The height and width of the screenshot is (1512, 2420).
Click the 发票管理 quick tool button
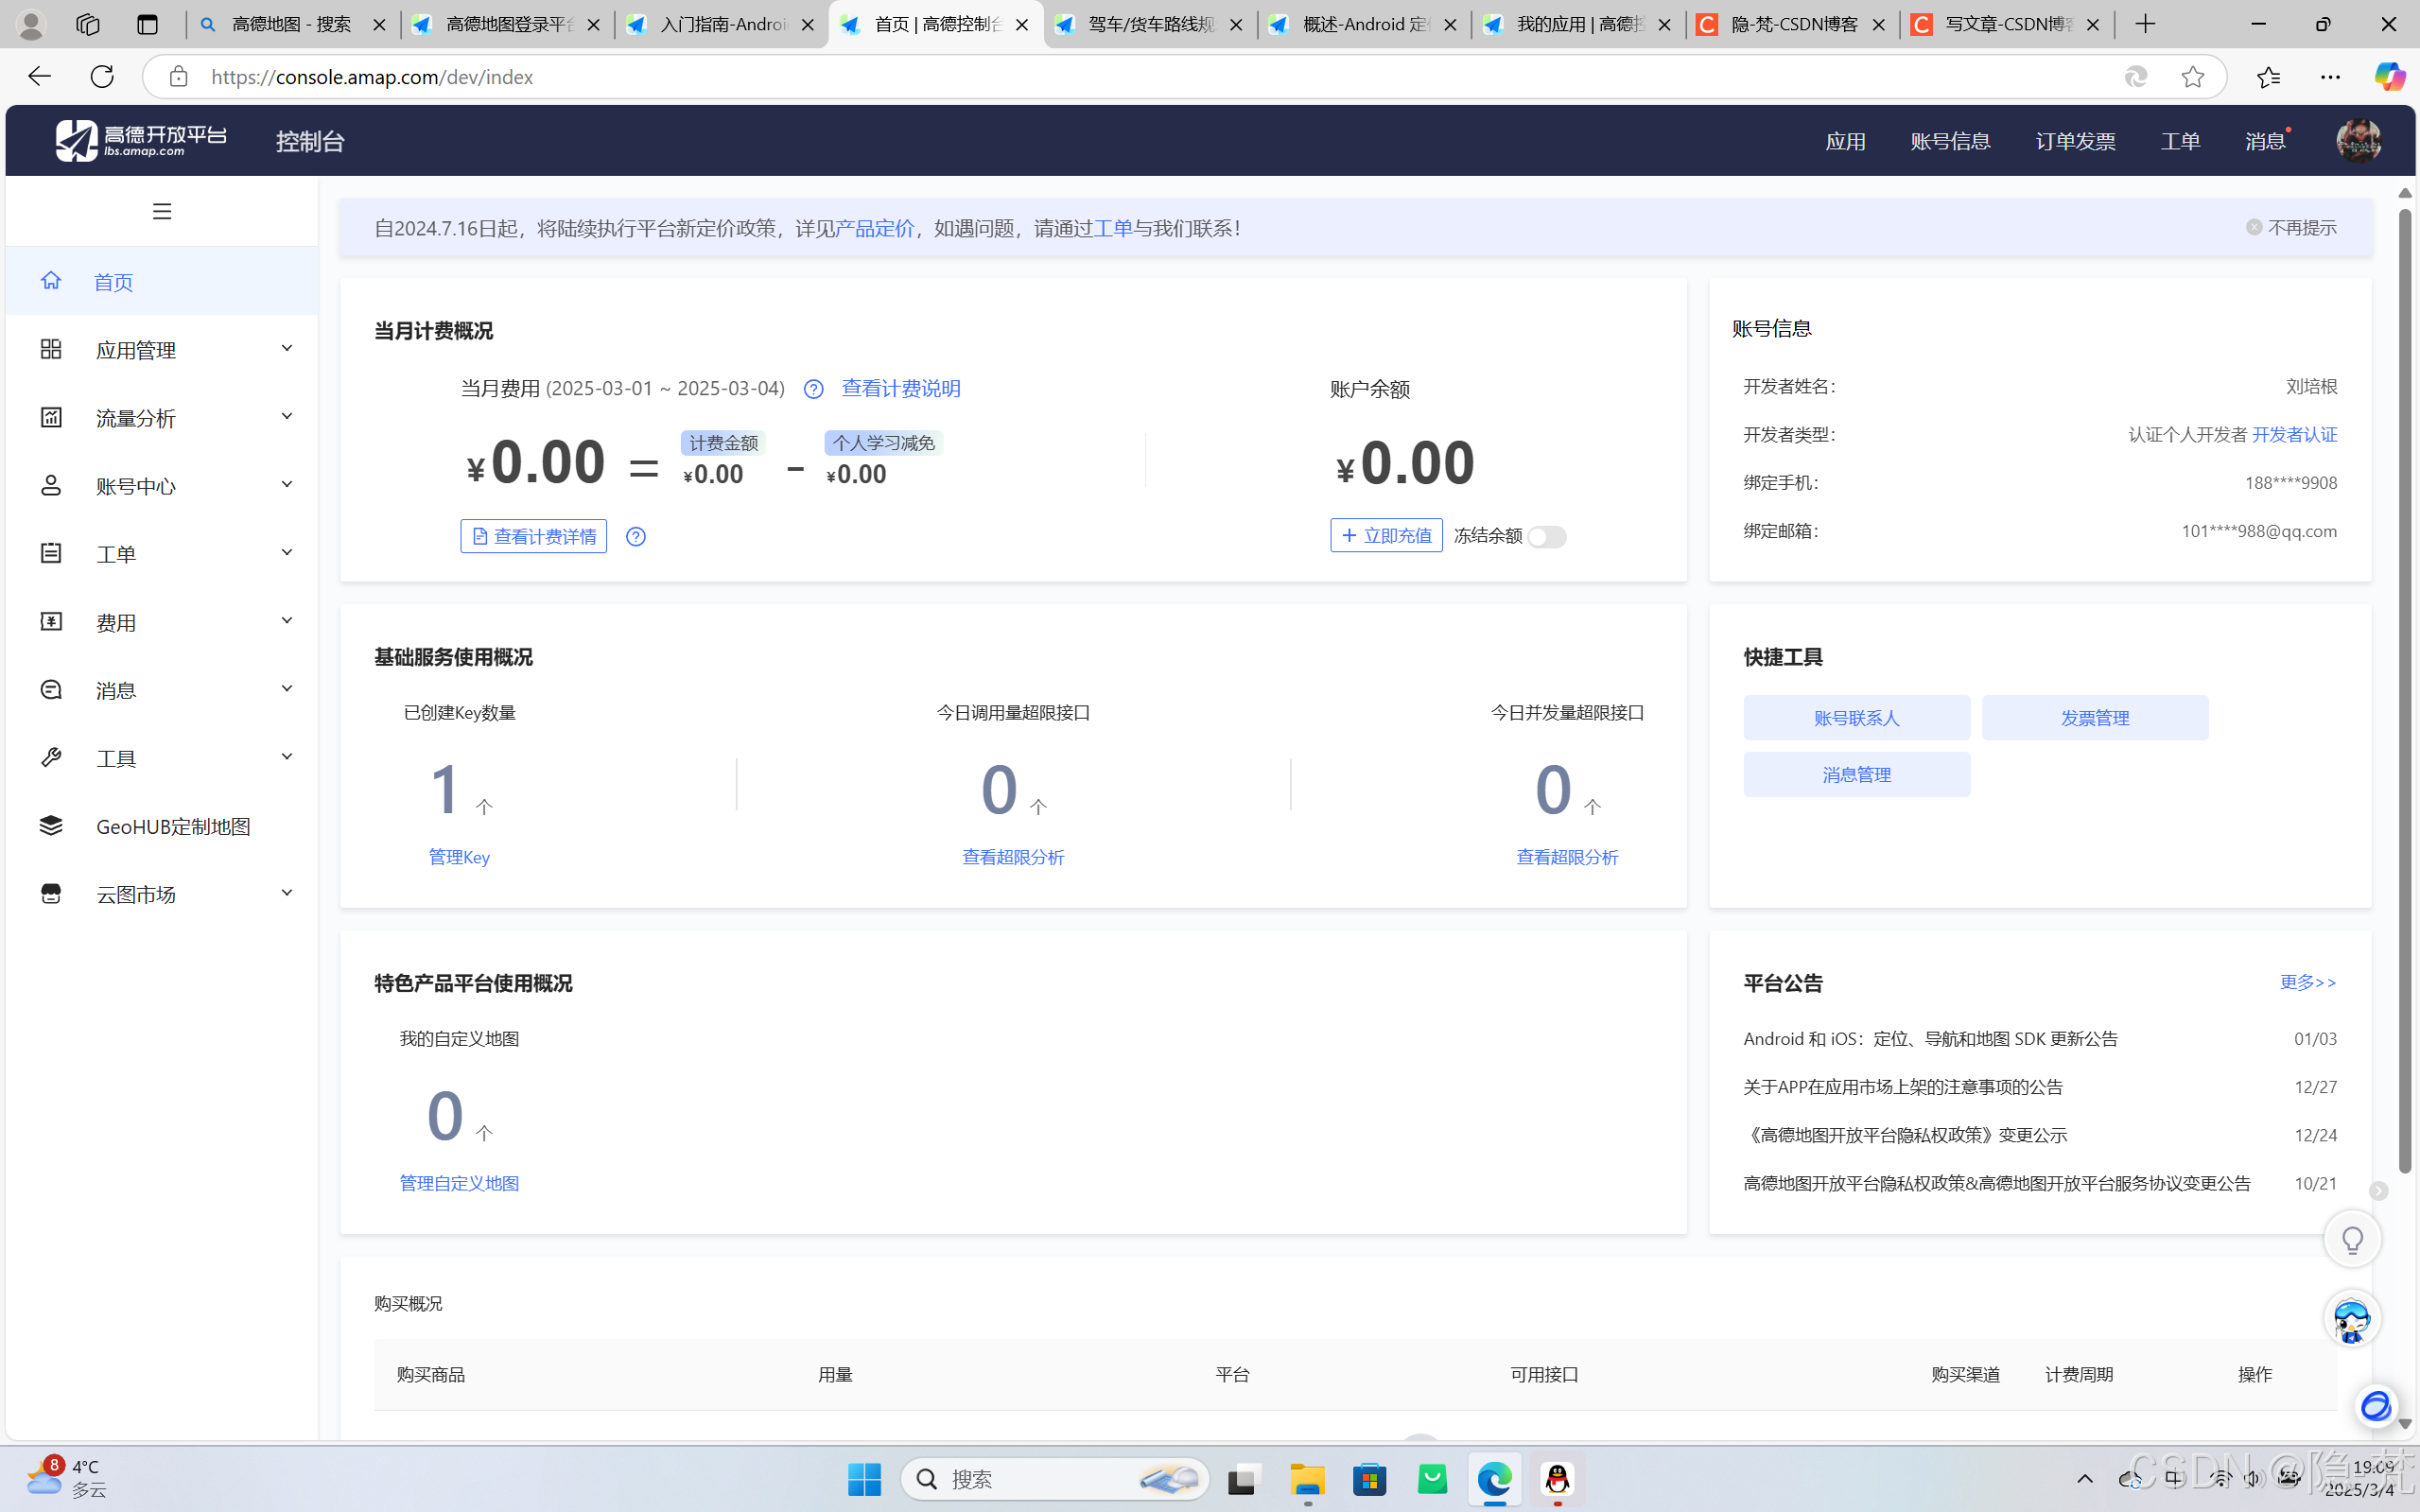pyautogui.click(x=2095, y=718)
